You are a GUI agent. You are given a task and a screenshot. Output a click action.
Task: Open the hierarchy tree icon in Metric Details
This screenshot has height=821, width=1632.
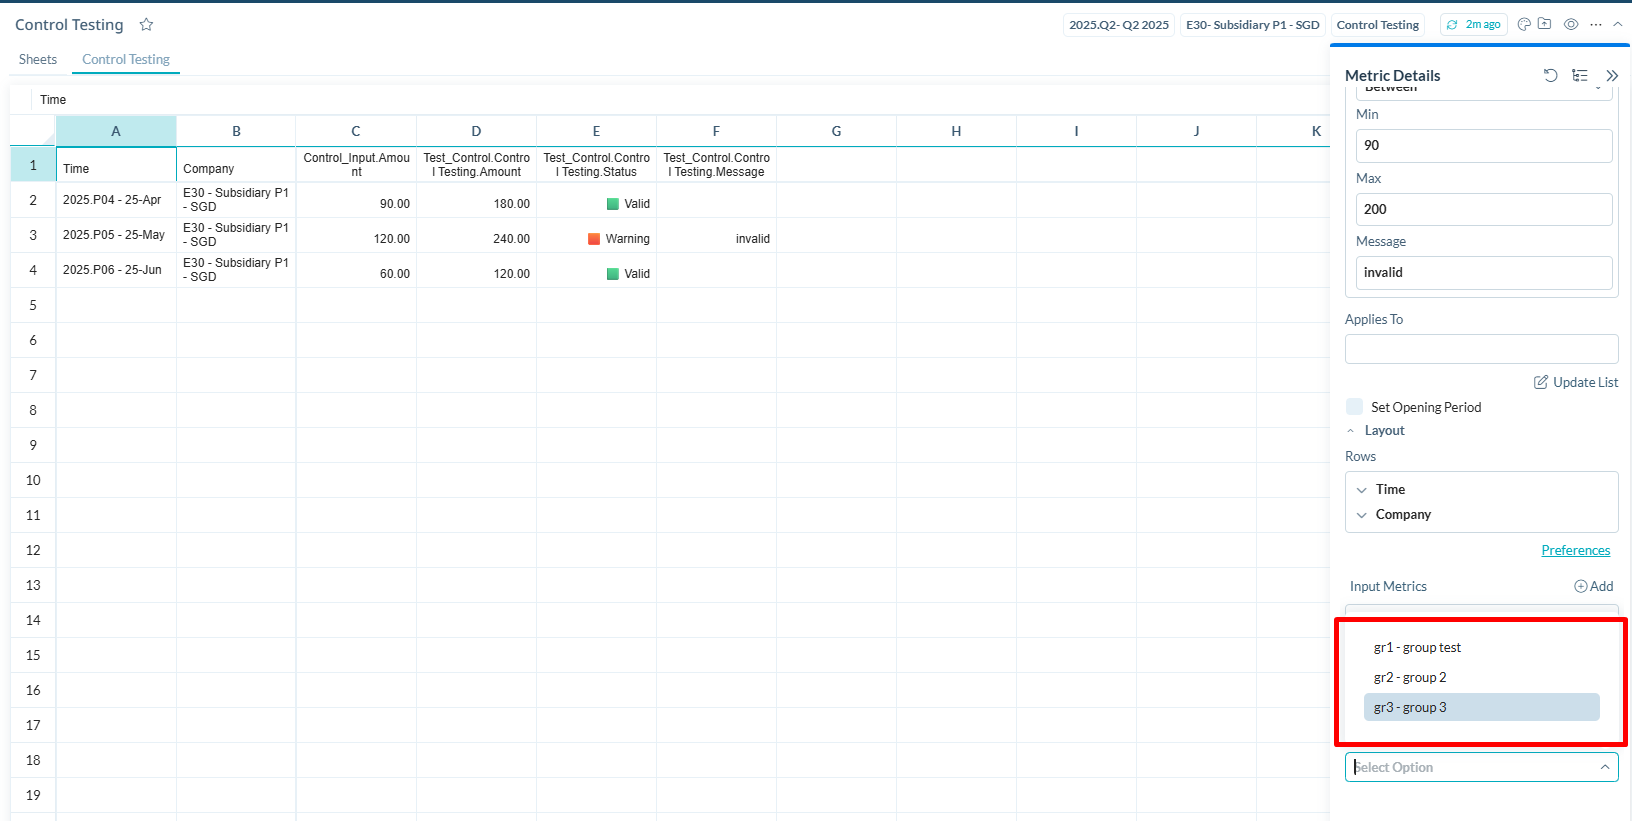1580,76
